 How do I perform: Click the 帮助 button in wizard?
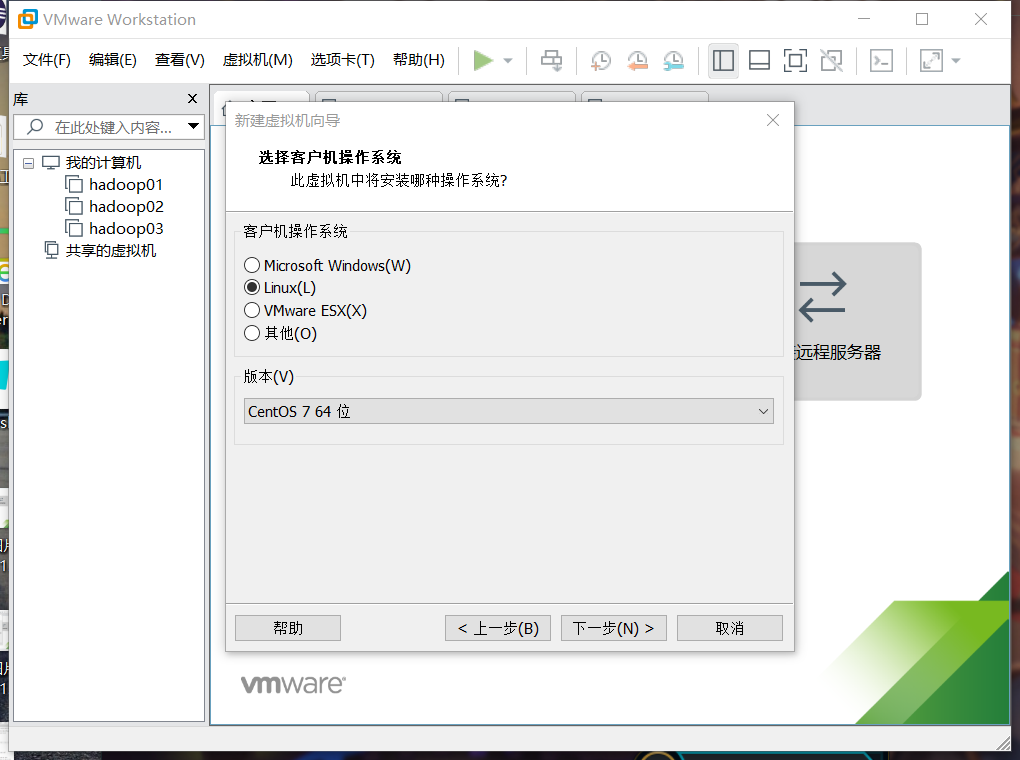pyautogui.click(x=288, y=628)
